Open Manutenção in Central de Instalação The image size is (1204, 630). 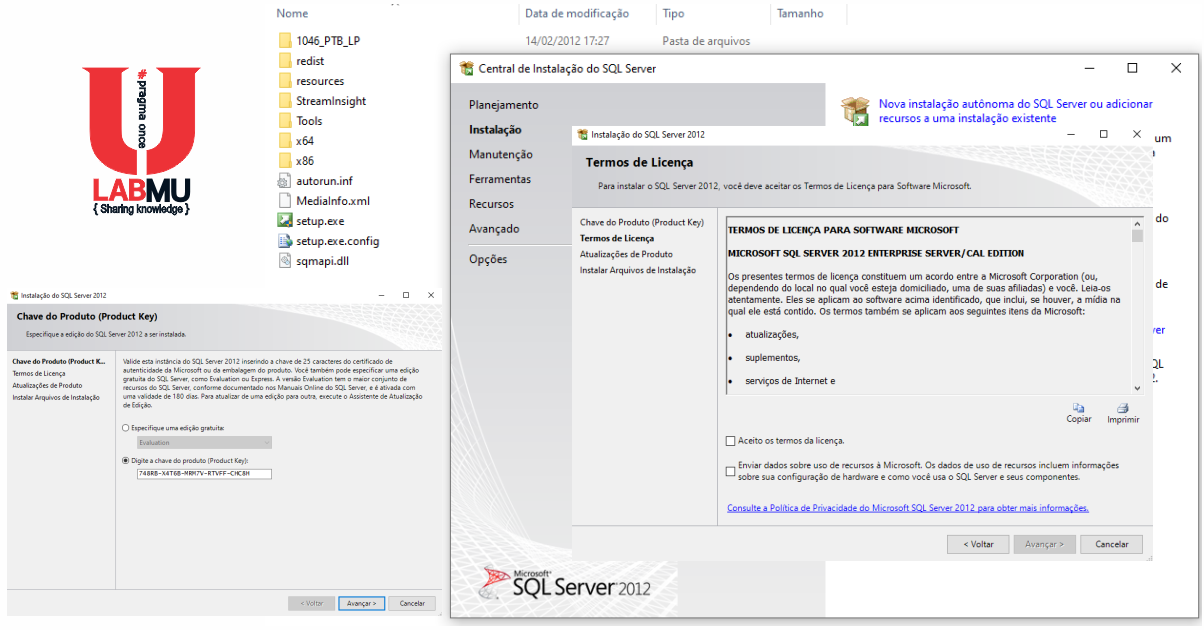[501, 155]
